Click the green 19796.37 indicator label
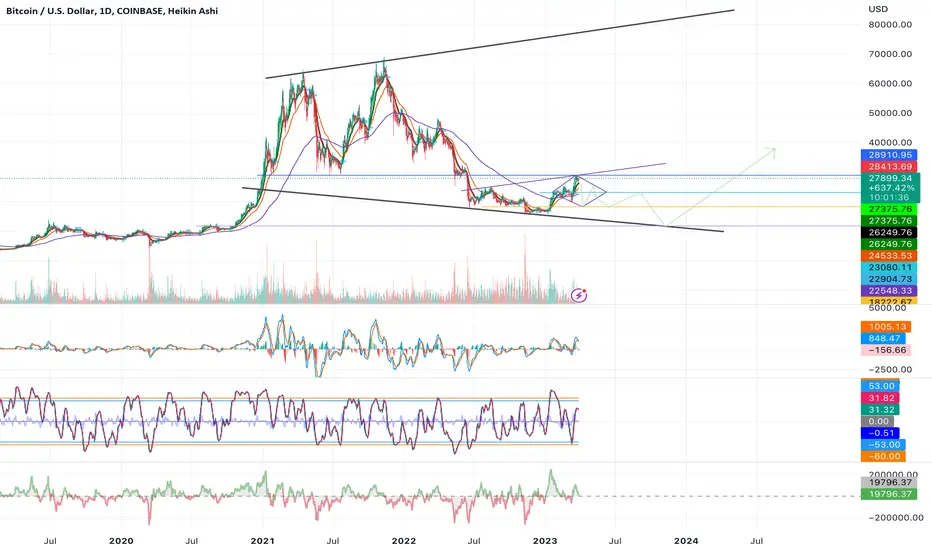Image resolution: width=932 pixels, height=550 pixels. 889,494
